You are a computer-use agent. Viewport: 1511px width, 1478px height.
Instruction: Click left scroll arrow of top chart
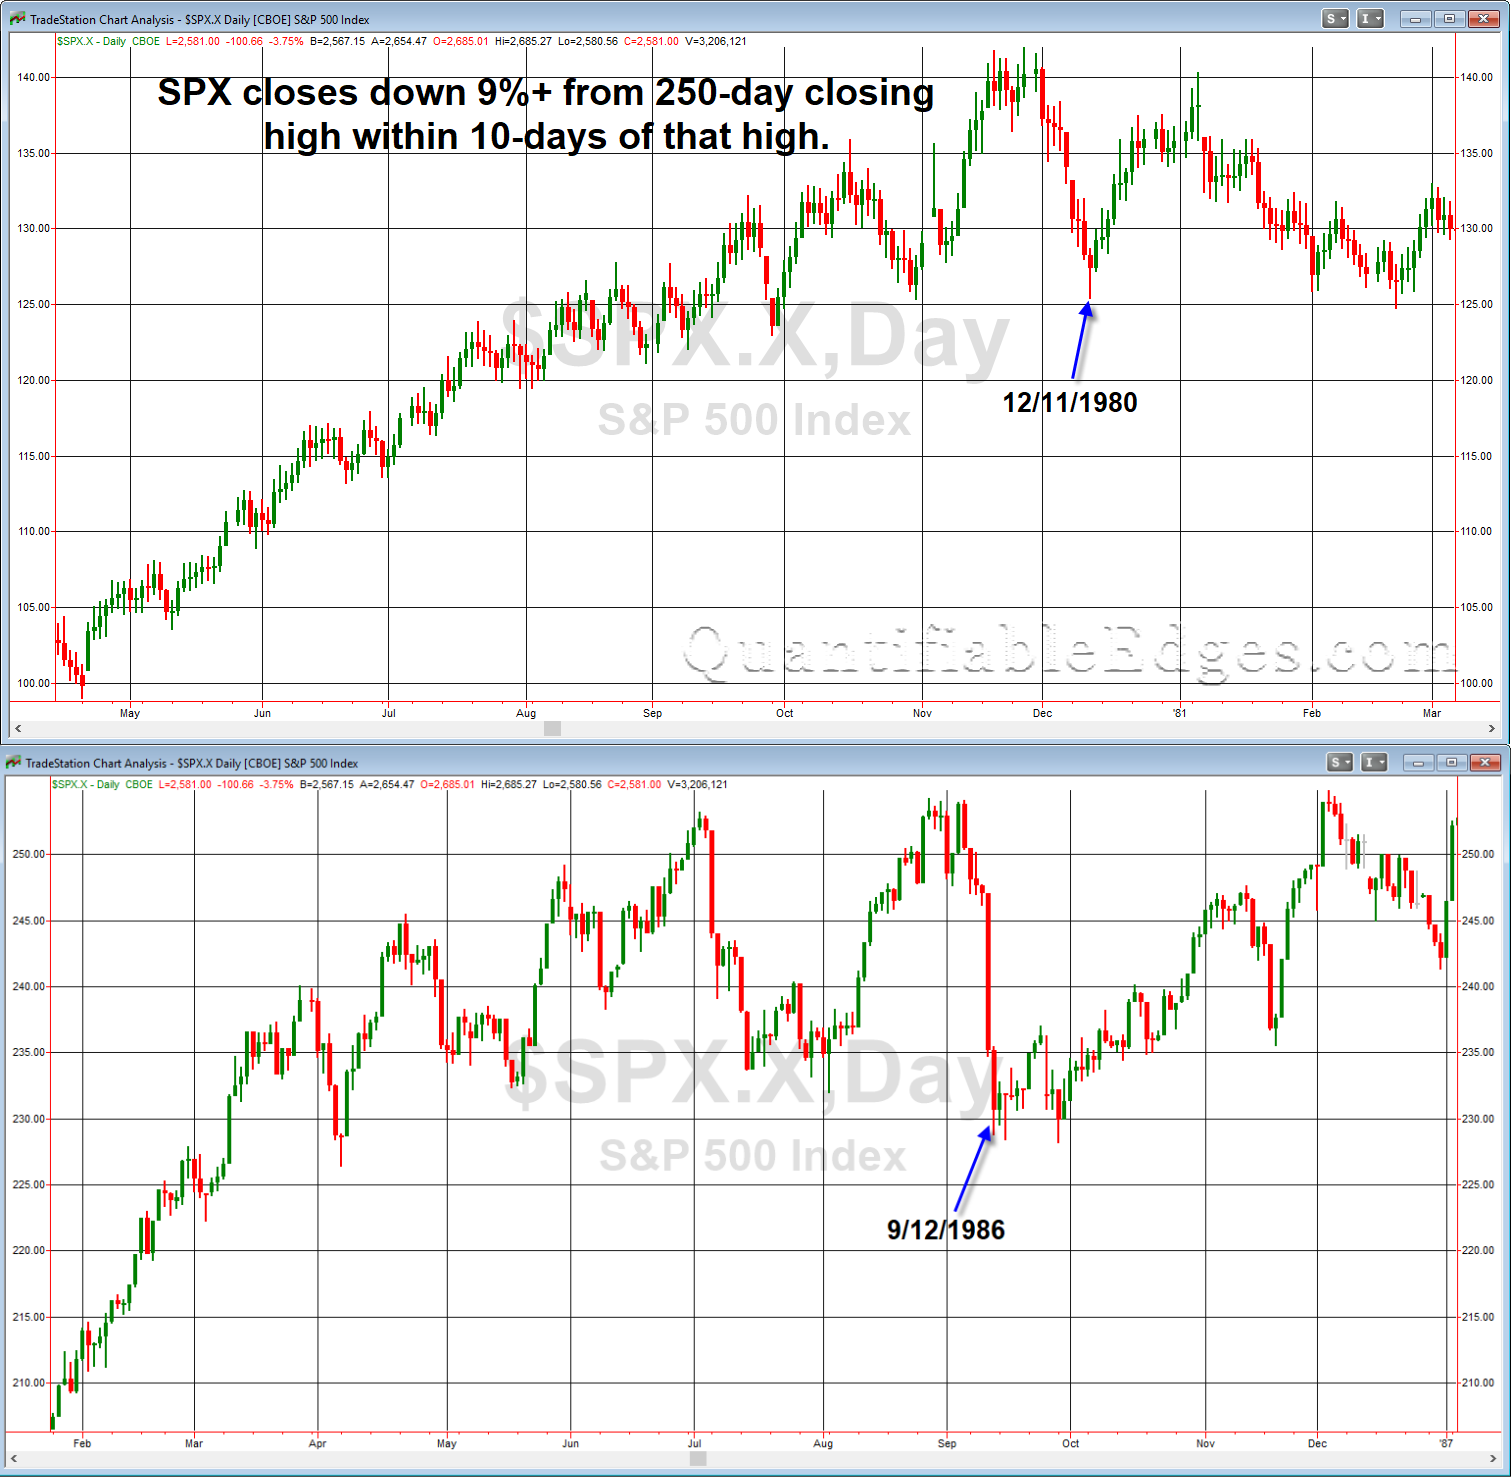pyautogui.click(x=18, y=729)
